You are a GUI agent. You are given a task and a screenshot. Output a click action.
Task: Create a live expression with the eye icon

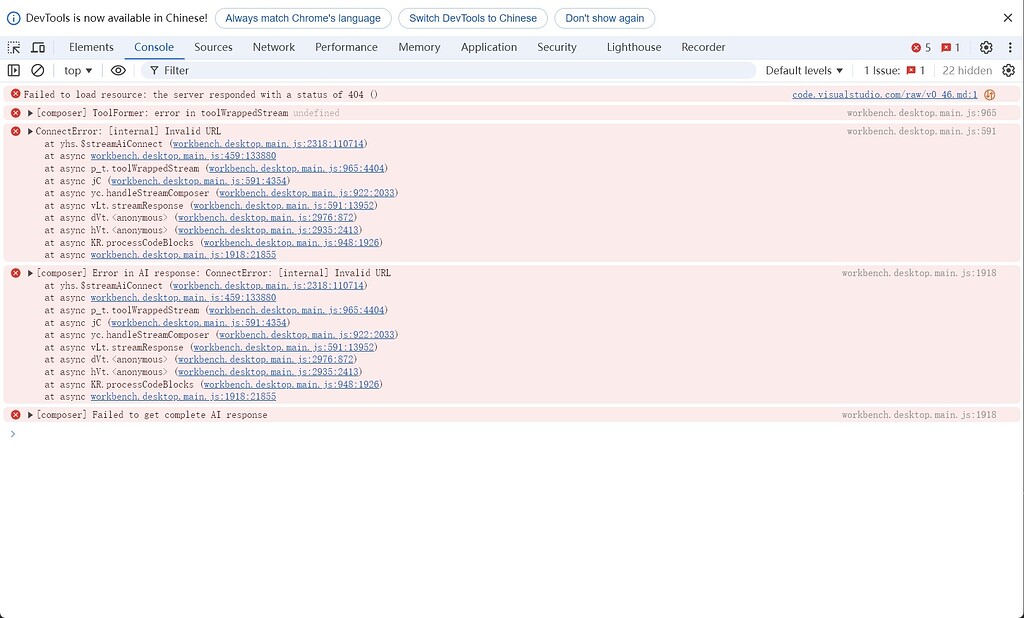click(118, 70)
